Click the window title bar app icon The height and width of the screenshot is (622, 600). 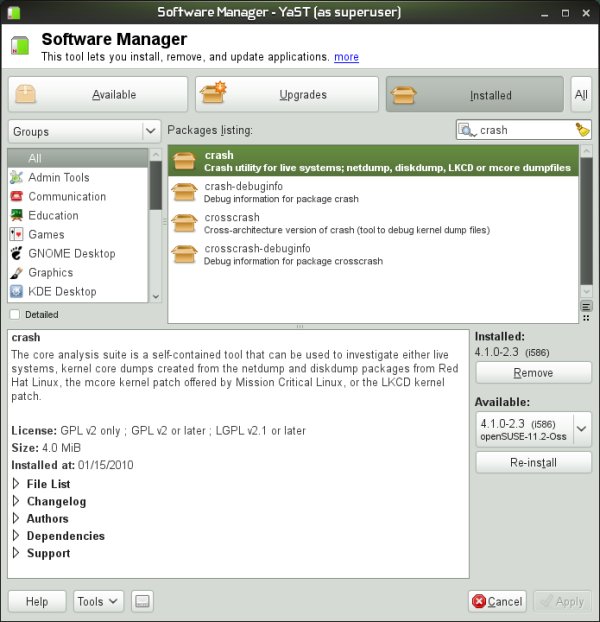coord(13,12)
